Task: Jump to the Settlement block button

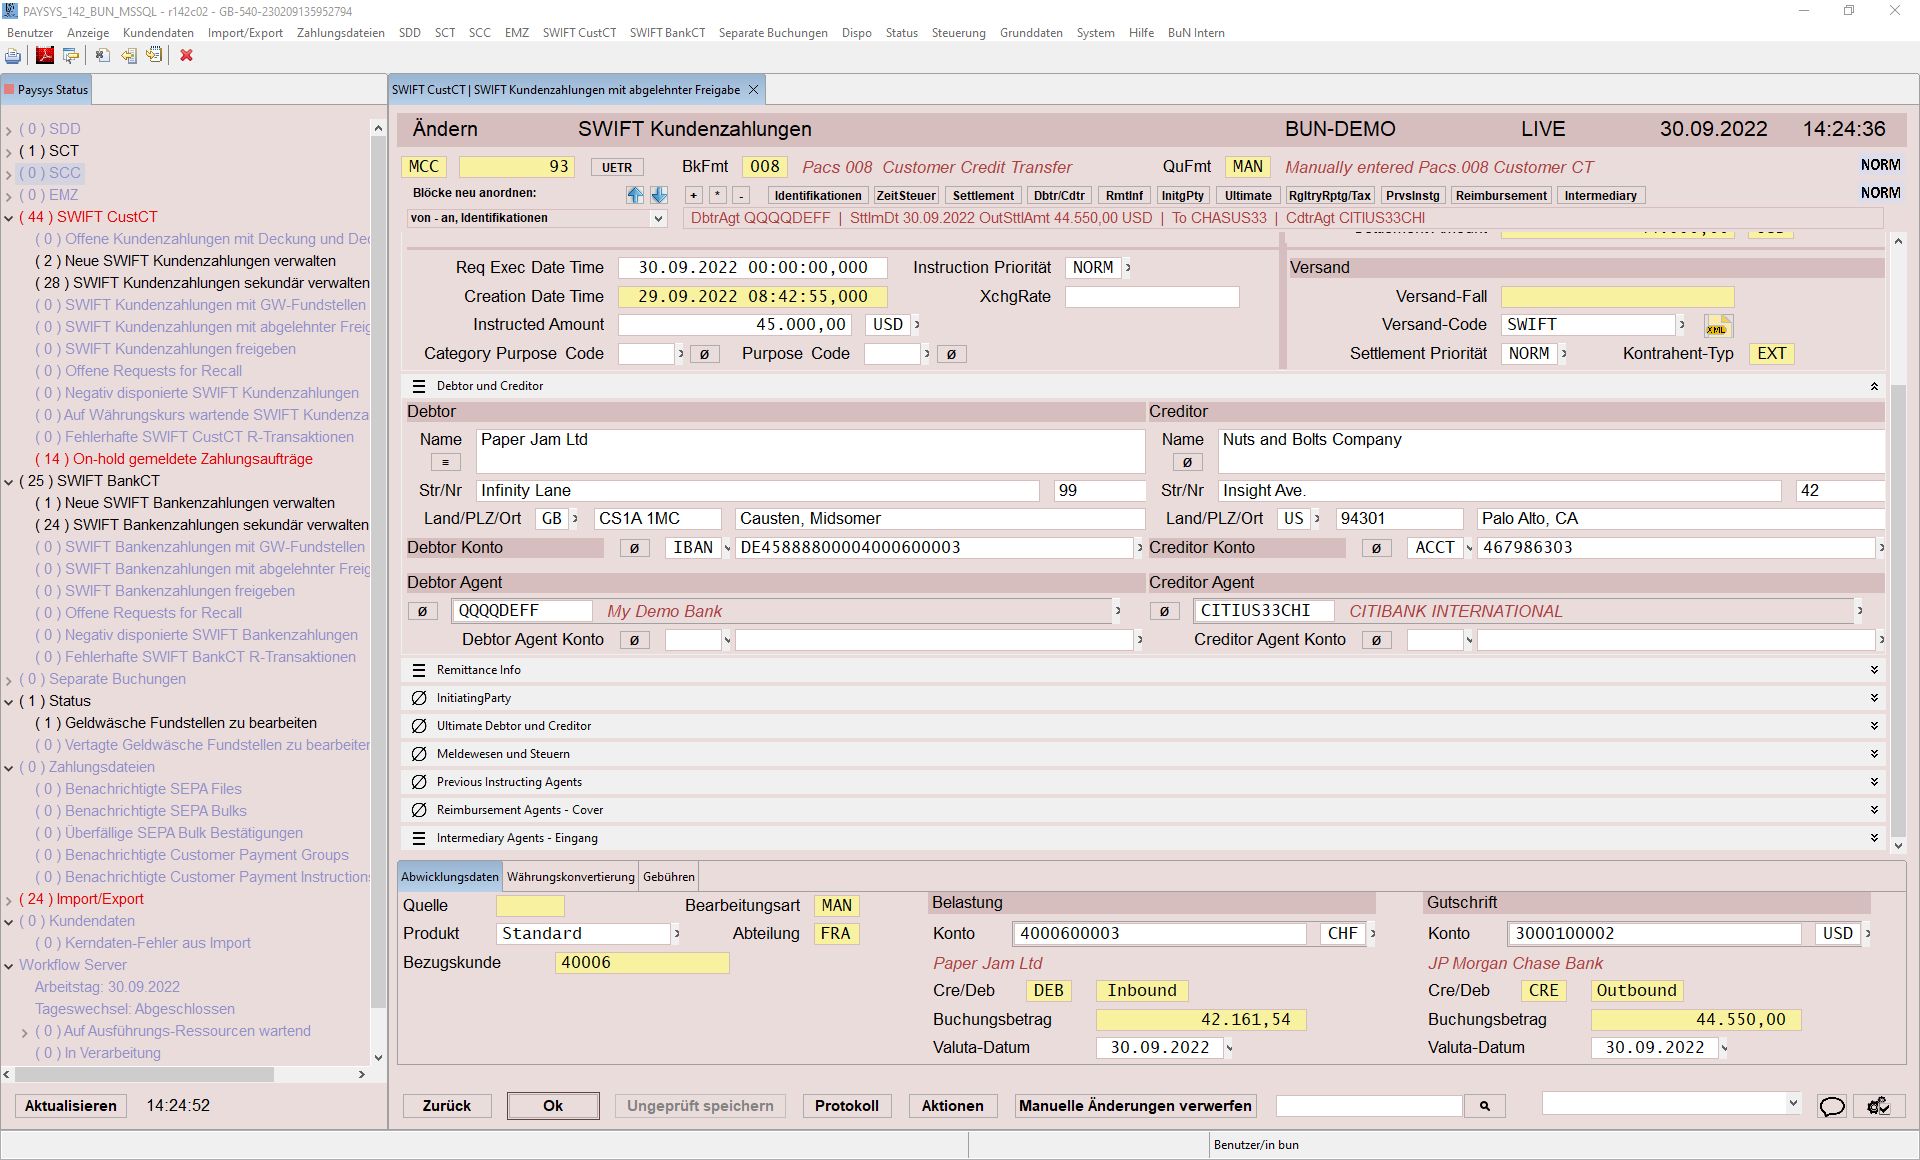Action: pos(982,196)
